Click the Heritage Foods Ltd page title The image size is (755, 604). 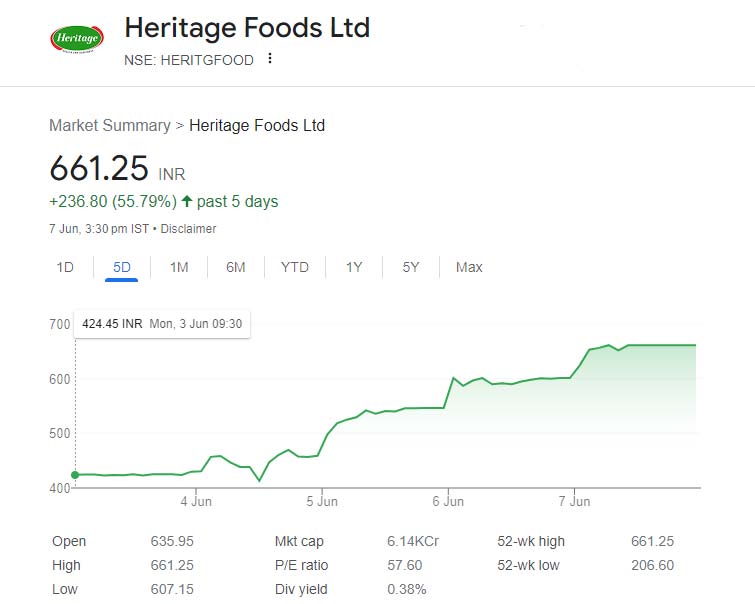[246, 27]
